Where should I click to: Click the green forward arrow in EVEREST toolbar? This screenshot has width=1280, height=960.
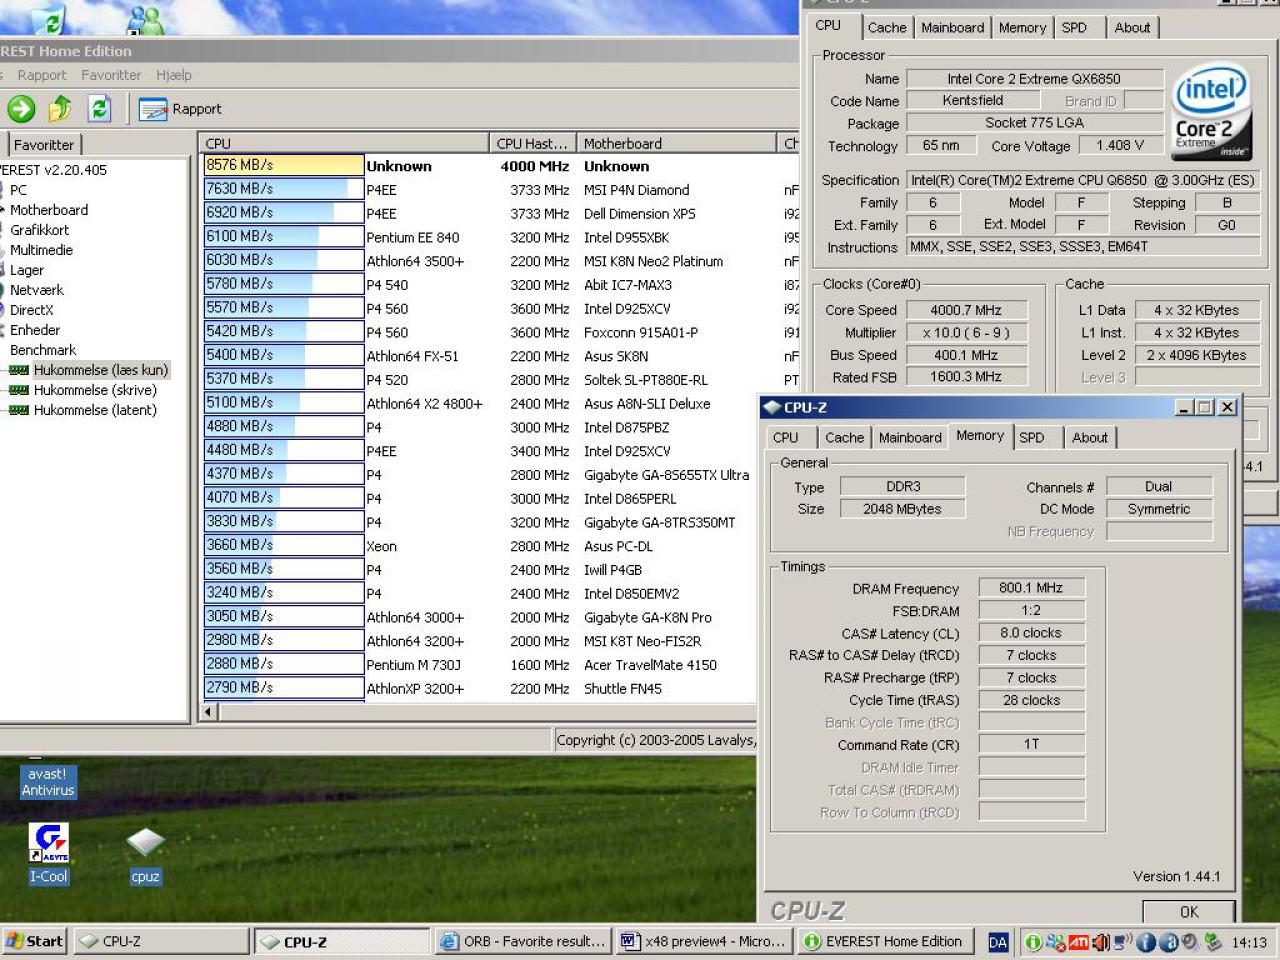(x=21, y=109)
